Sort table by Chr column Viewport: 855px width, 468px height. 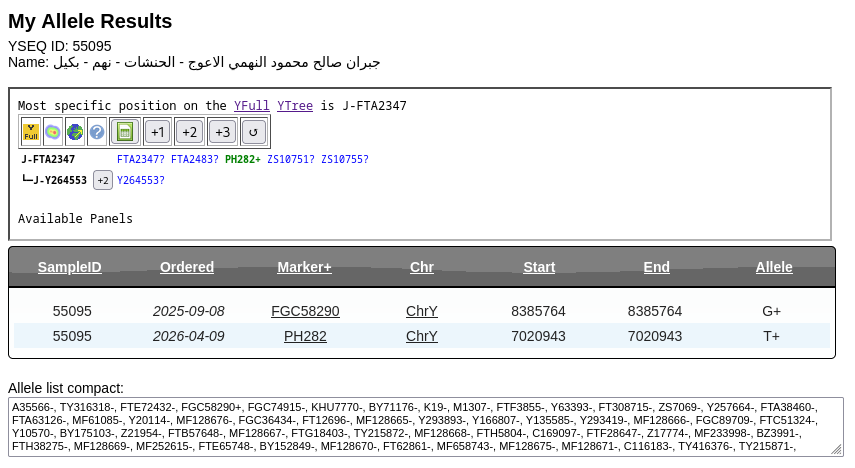(422, 267)
